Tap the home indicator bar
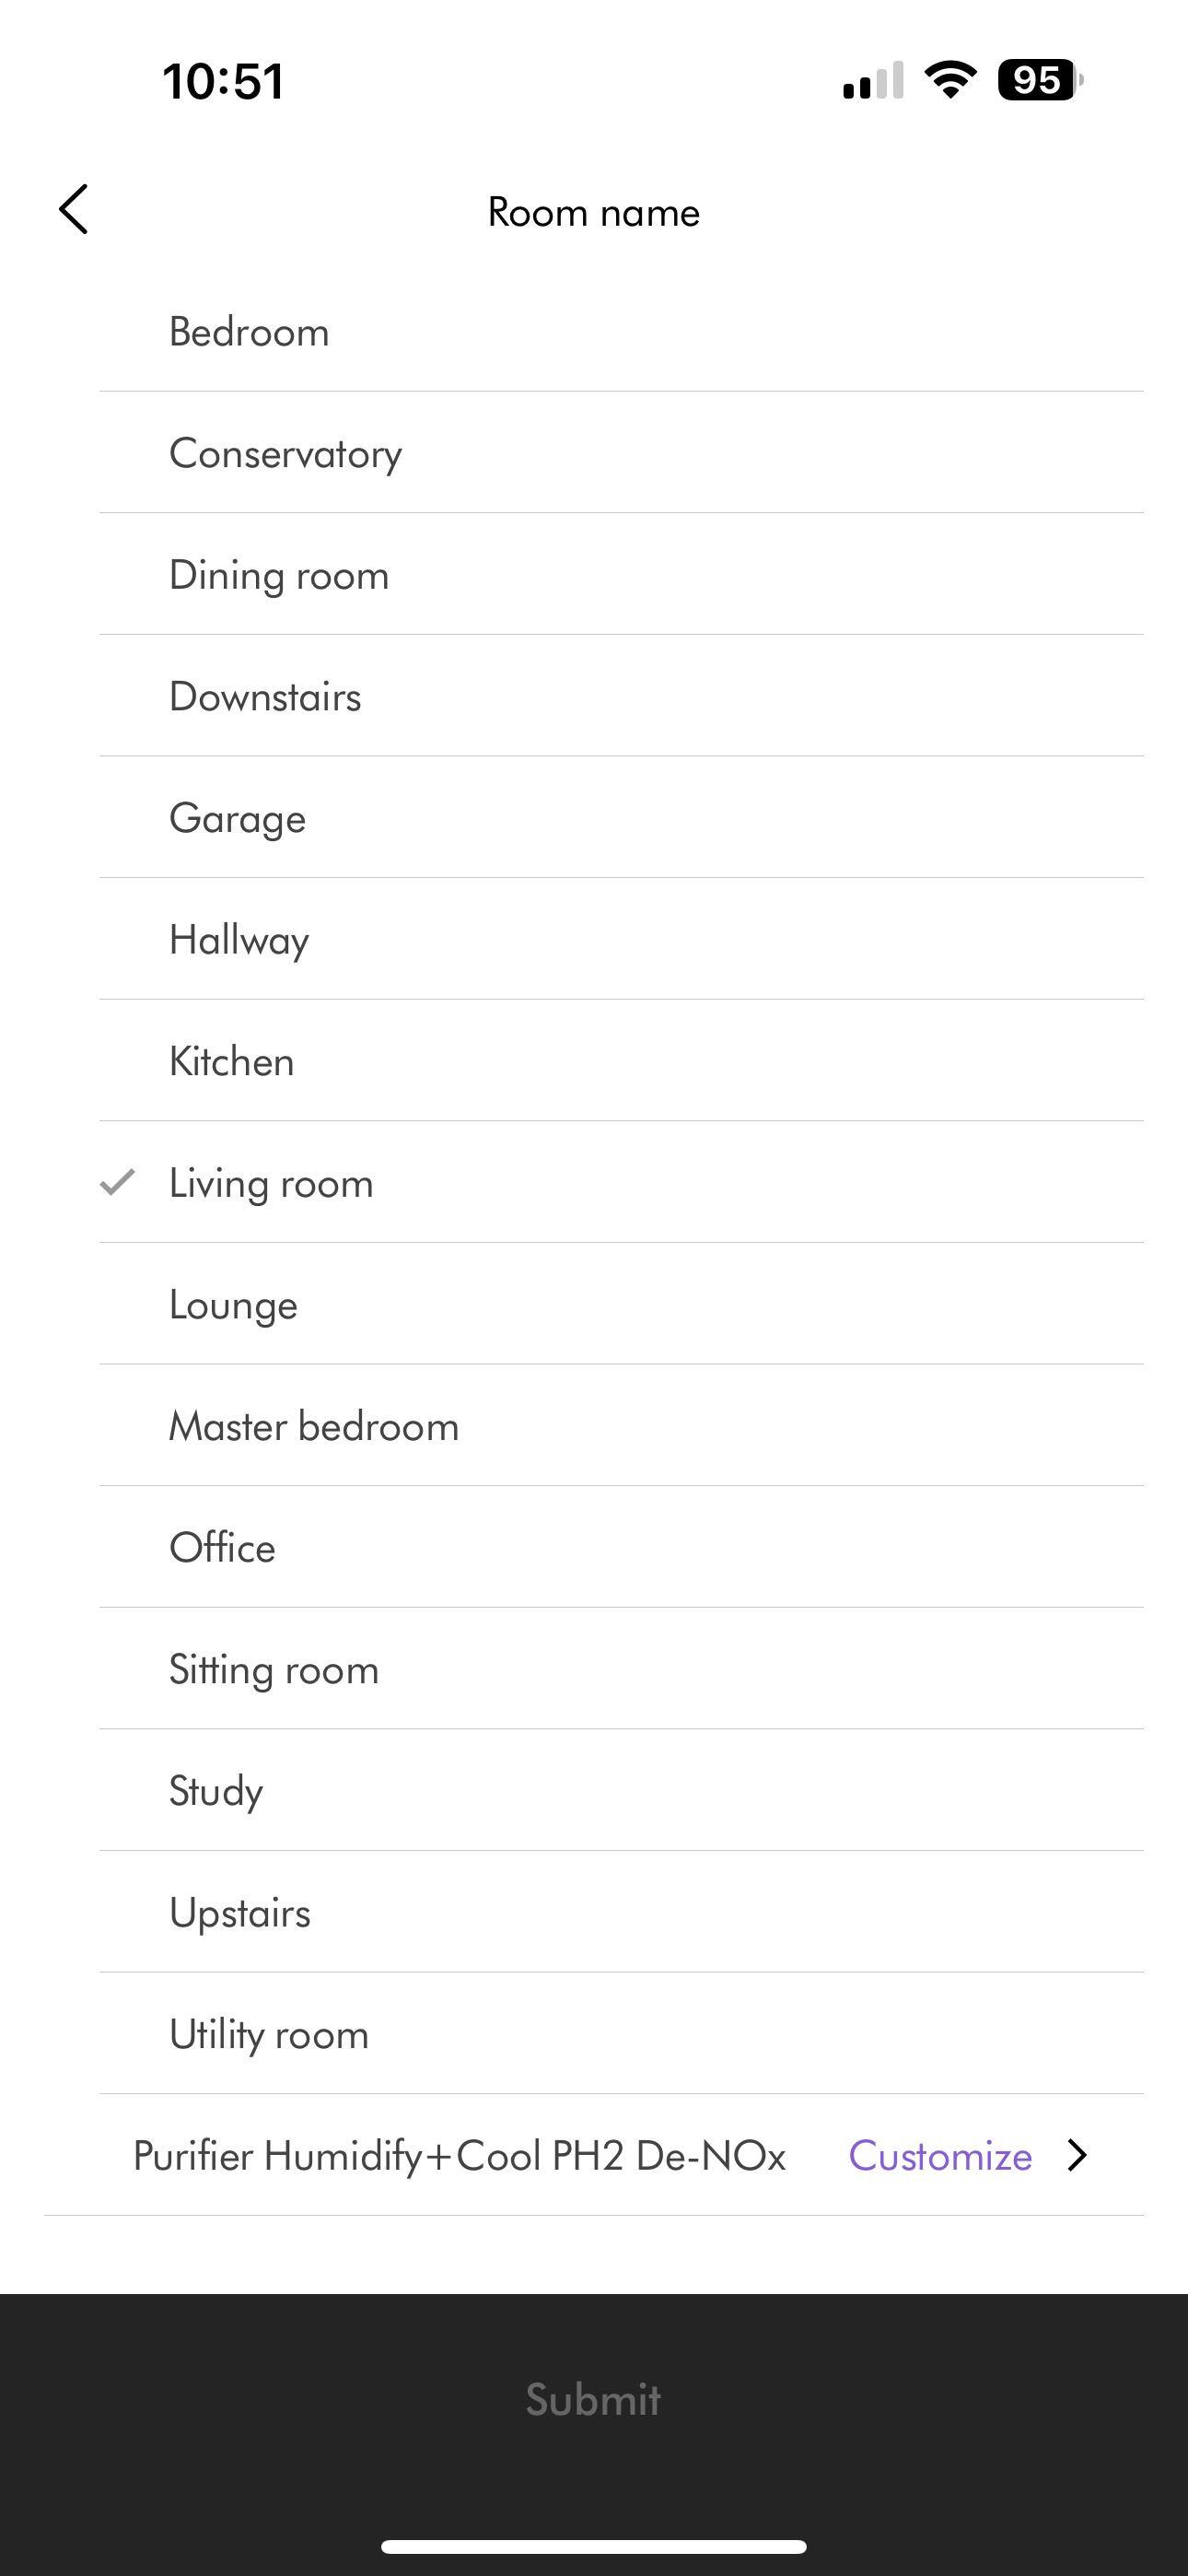This screenshot has width=1188, height=2576. [x=594, y=2546]
